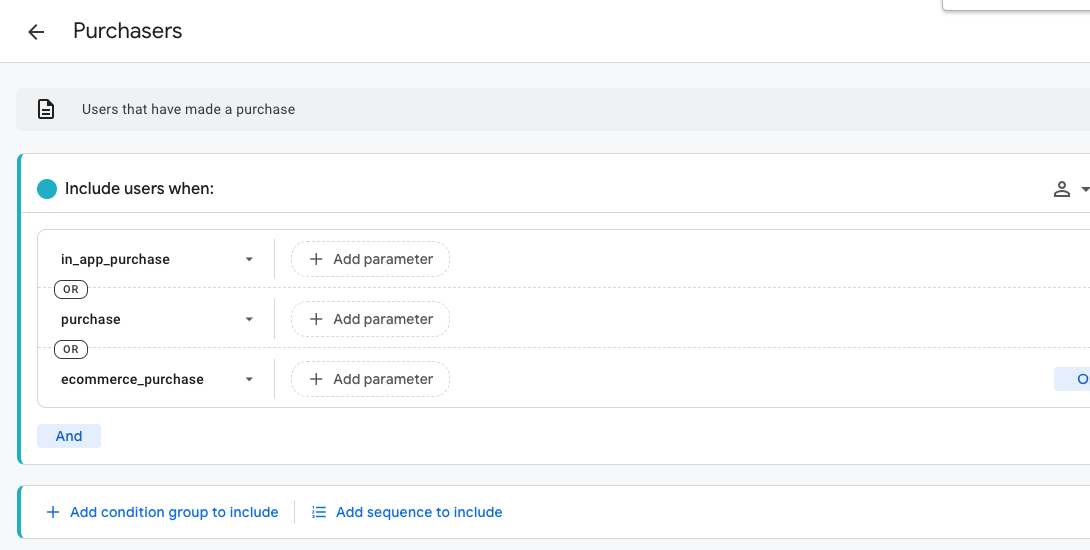Click the 'Include users when:' heading

pyautogui.click(x=139, y=188)
